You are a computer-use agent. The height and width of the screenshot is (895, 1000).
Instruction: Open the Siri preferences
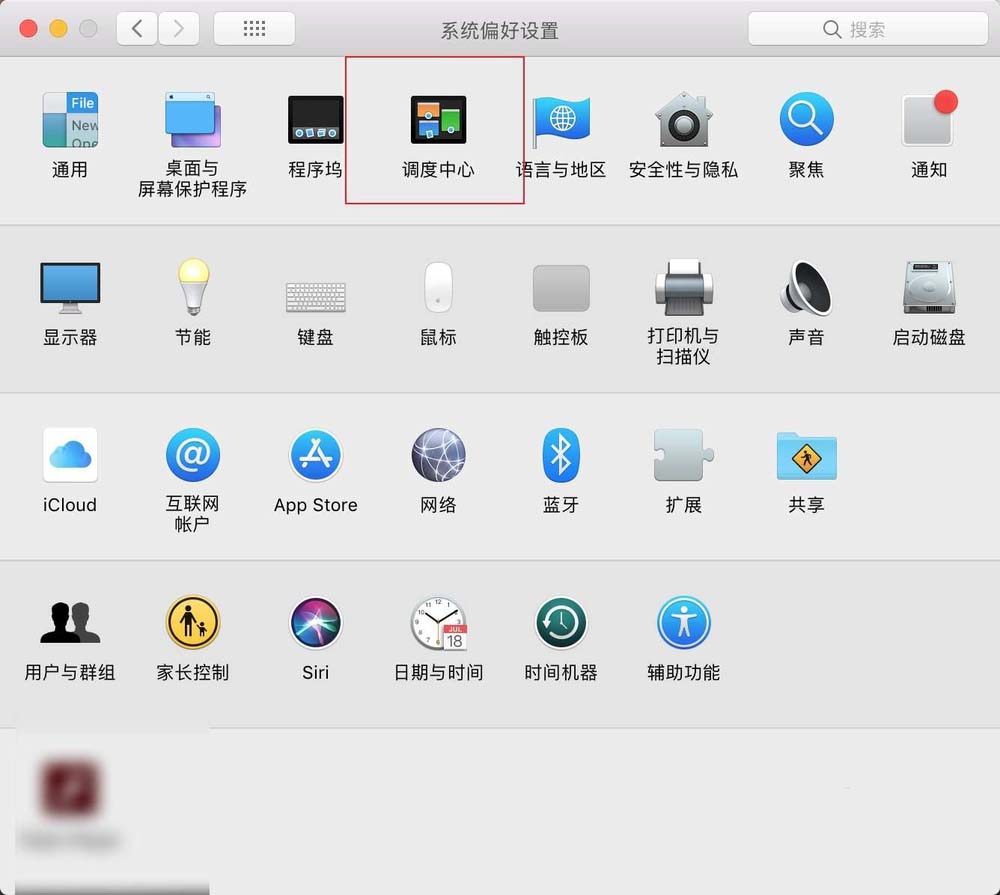[x=316, y=622]
